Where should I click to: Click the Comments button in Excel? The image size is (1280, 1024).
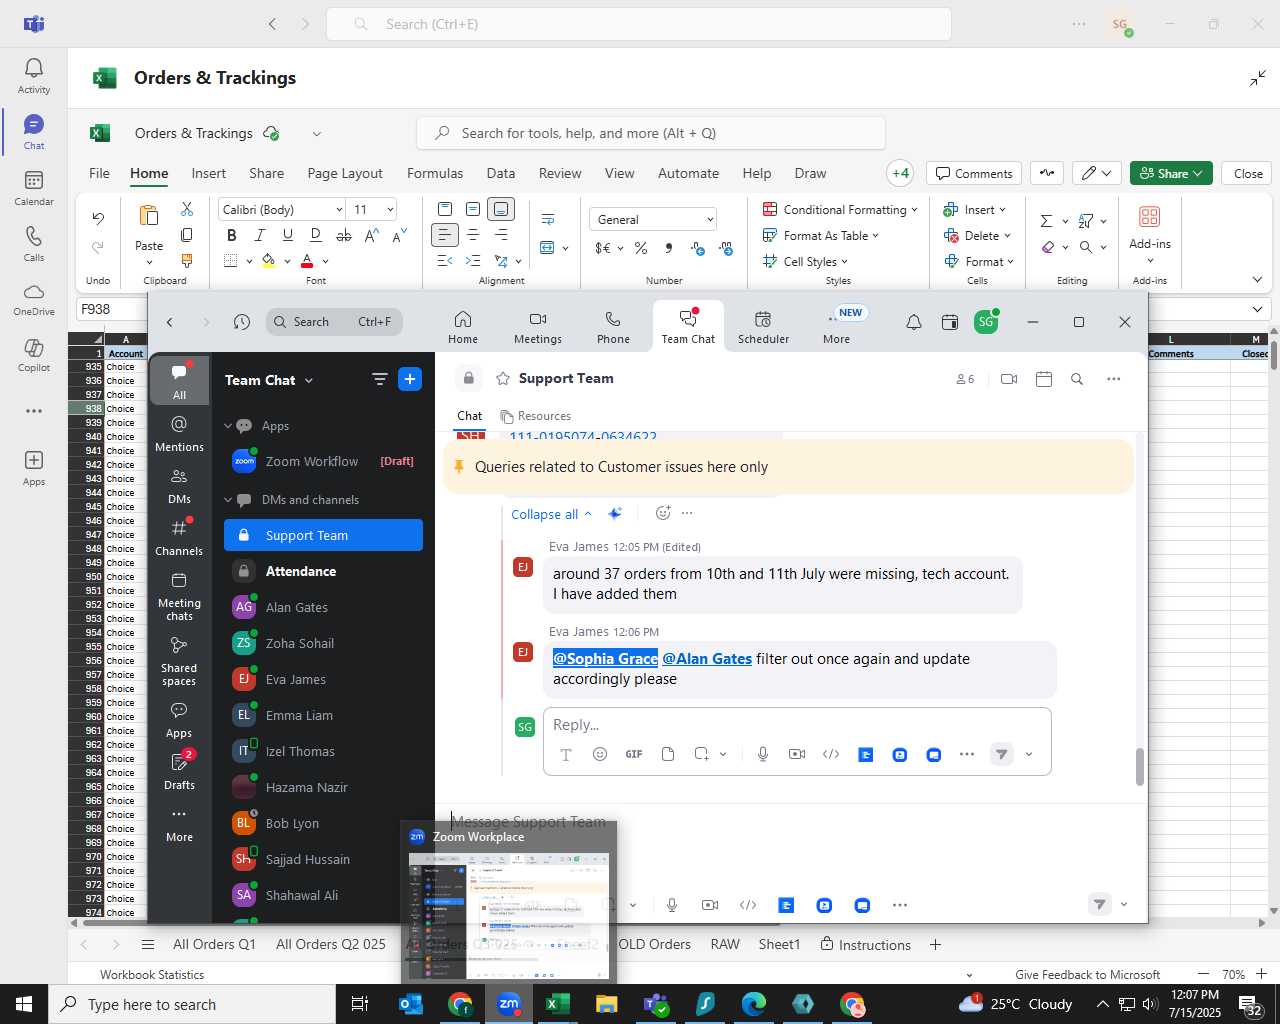(x=974, y=173)
